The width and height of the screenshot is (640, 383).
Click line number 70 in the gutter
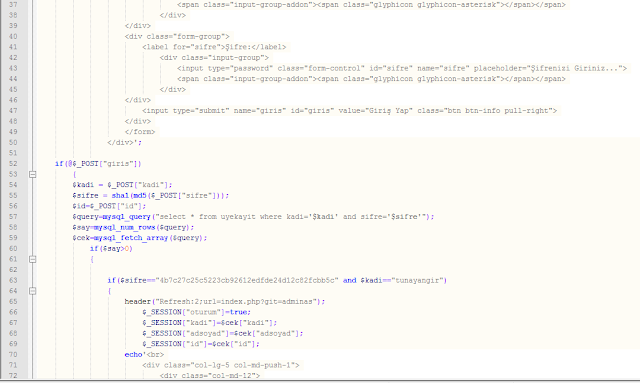(13, 355)
